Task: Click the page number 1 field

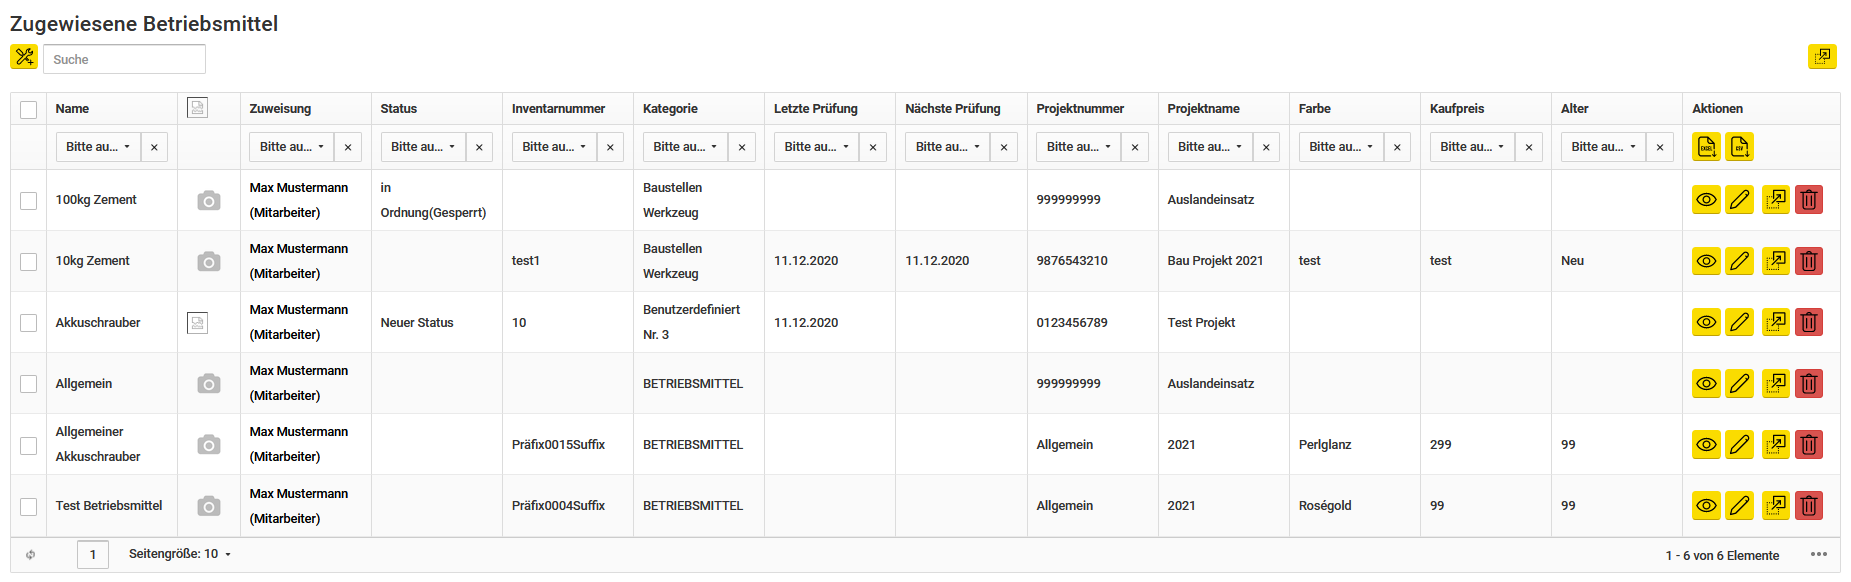Action: [x=93, y=554]
